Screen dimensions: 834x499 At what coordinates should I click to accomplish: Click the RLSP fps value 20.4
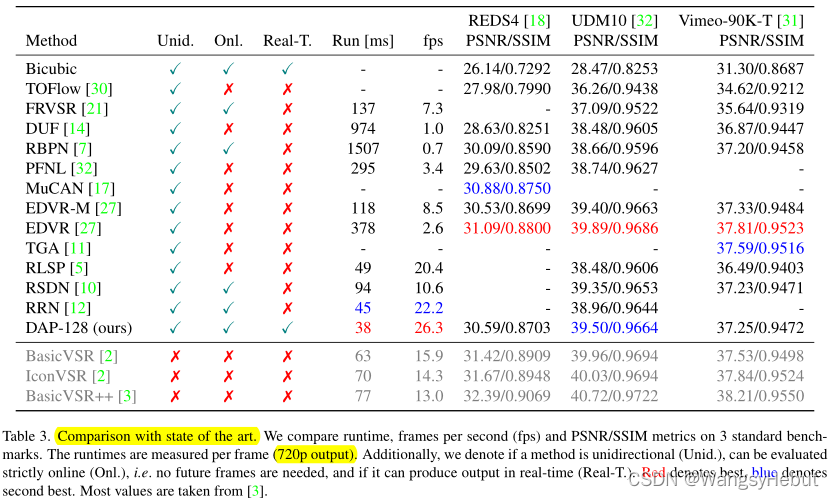(429, 268)
